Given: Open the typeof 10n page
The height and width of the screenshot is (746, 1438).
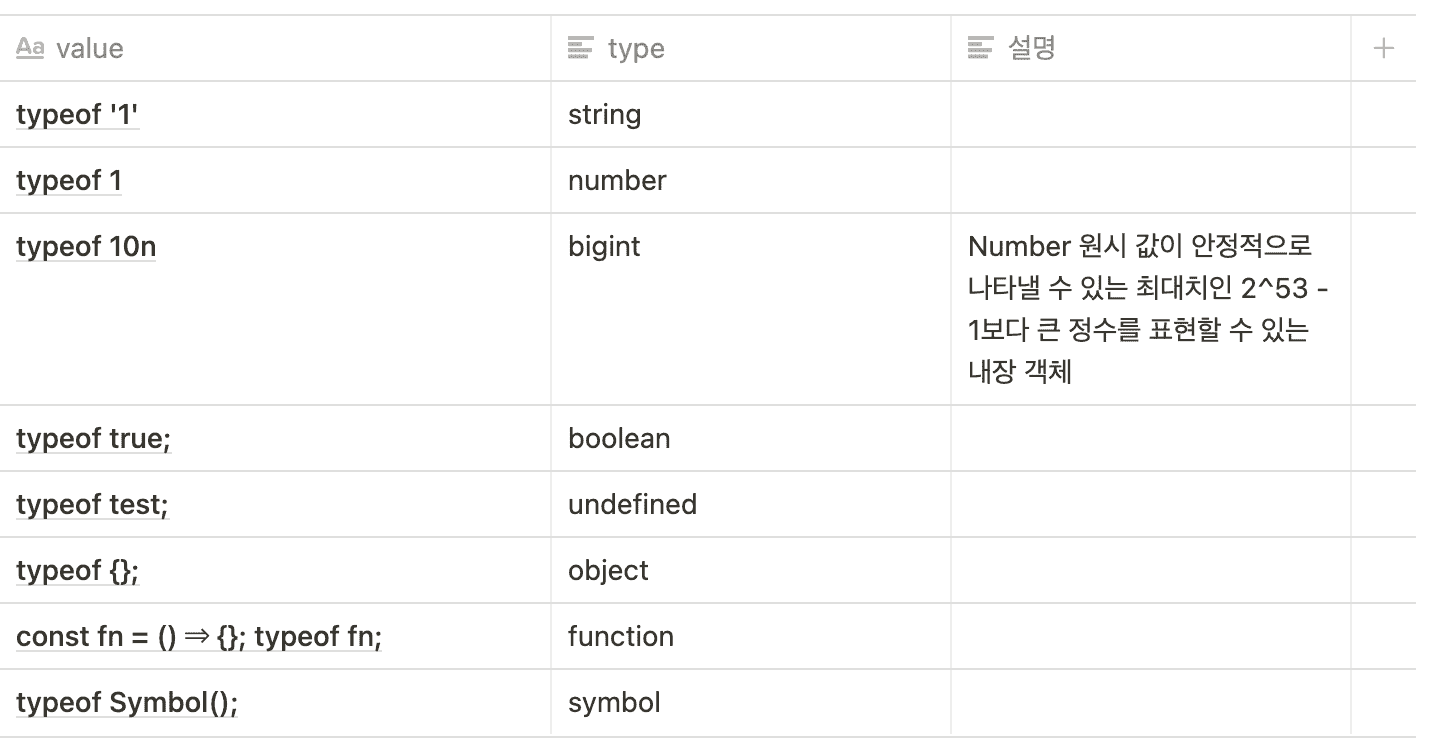Looking at the screenshot, I should pos(86,247).
